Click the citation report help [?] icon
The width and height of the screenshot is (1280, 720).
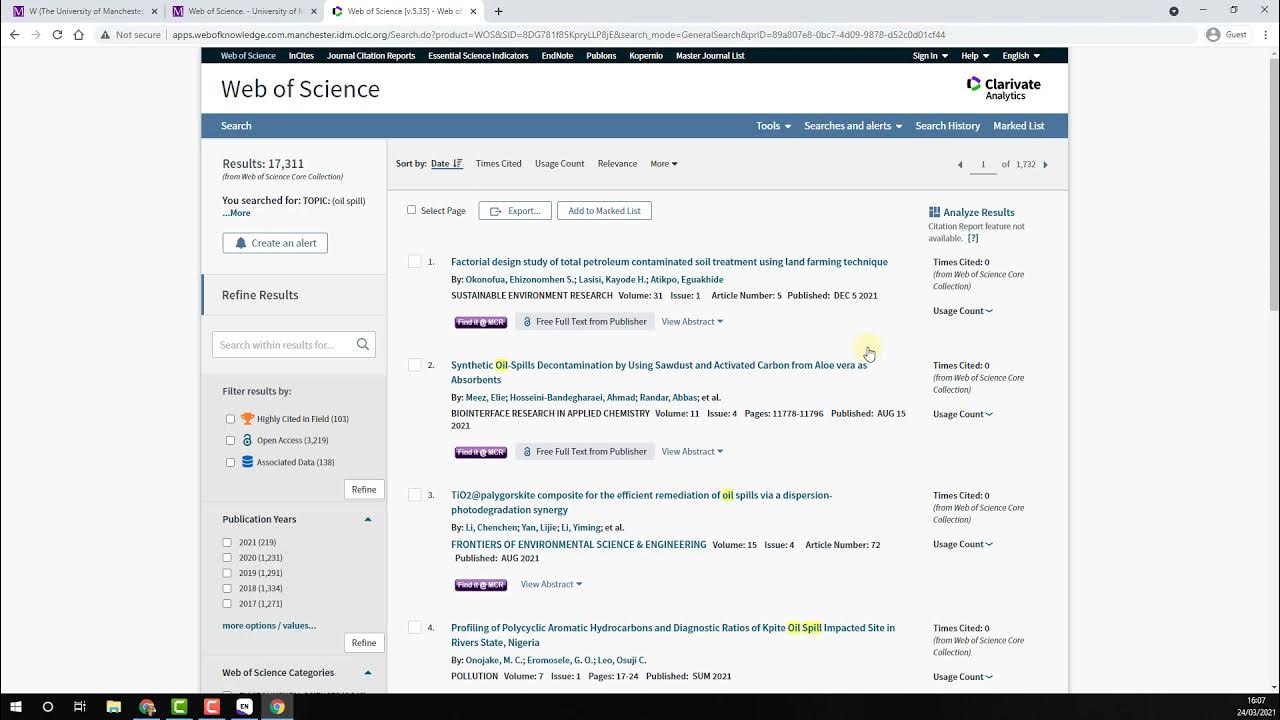(x=973, y=238)
